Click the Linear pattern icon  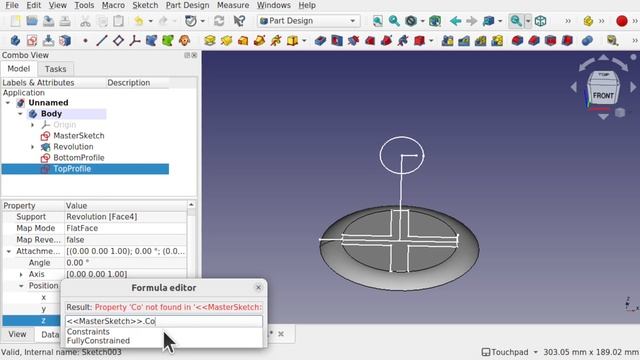464,40
